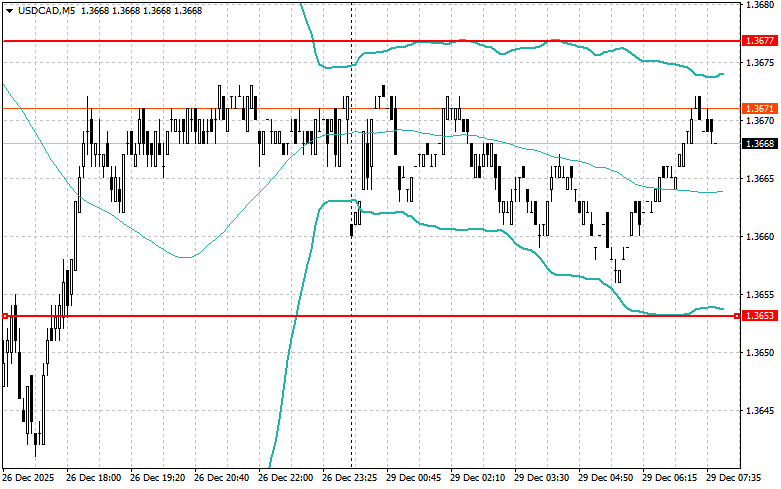Click the 26 Dec 22:00 time label
Image resolution: width=781 pixels, height=489 pixels.
tap(285, 478)
